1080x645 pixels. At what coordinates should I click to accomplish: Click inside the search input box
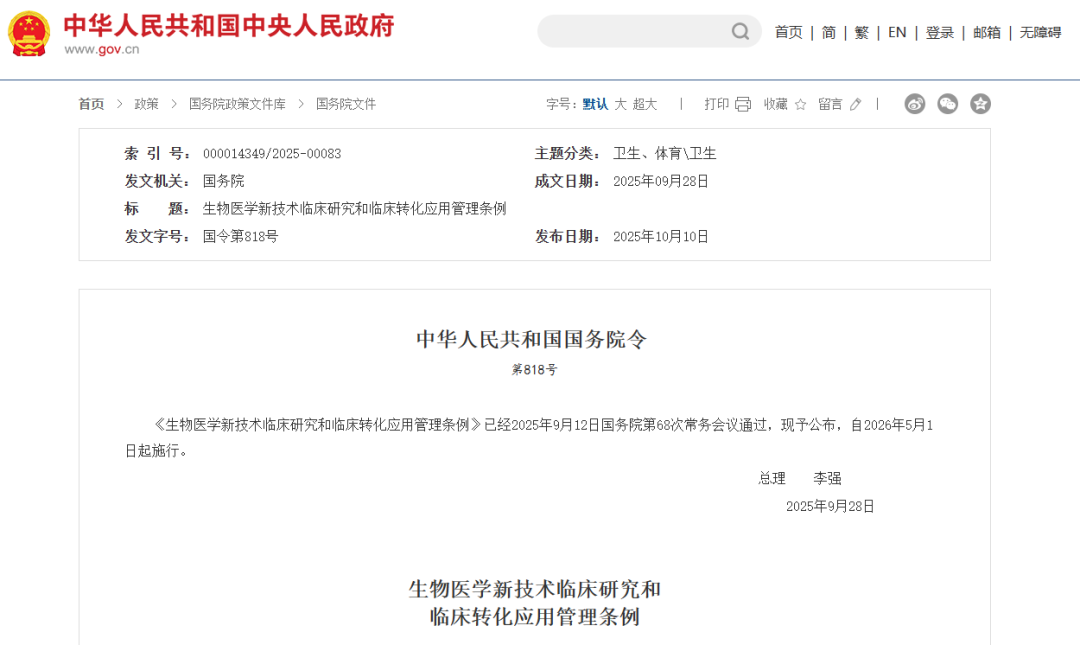pyautogui.click(x=640, y=31)
